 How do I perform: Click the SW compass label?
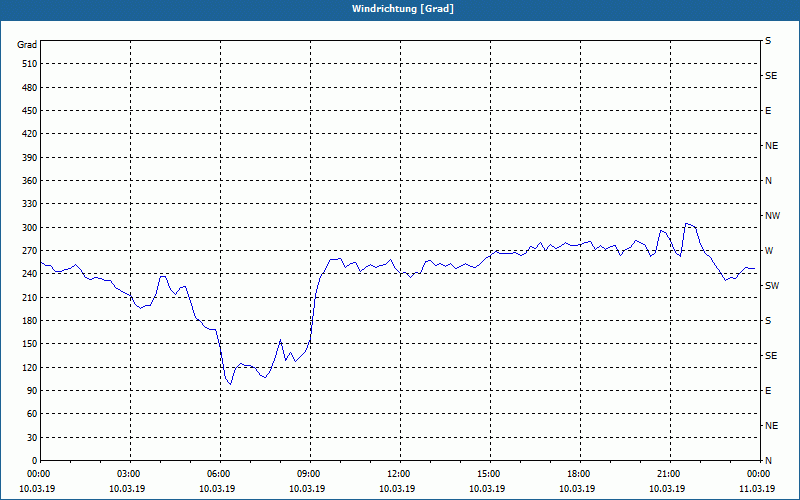tap(772, 286)
